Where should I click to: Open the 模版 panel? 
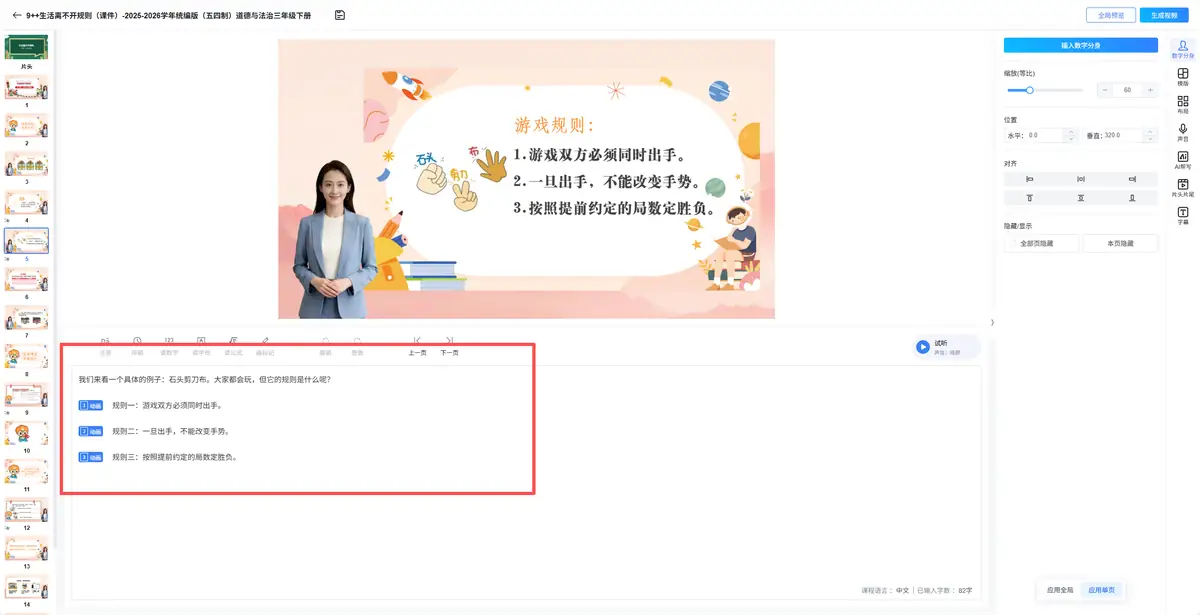point(1183,77)
